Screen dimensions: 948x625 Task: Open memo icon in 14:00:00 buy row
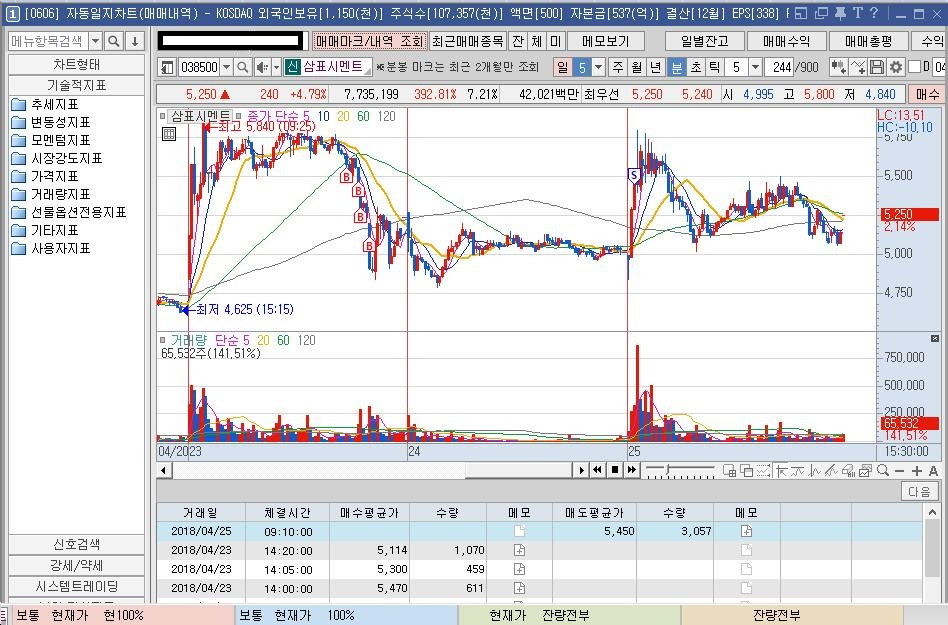pos(519,588)
